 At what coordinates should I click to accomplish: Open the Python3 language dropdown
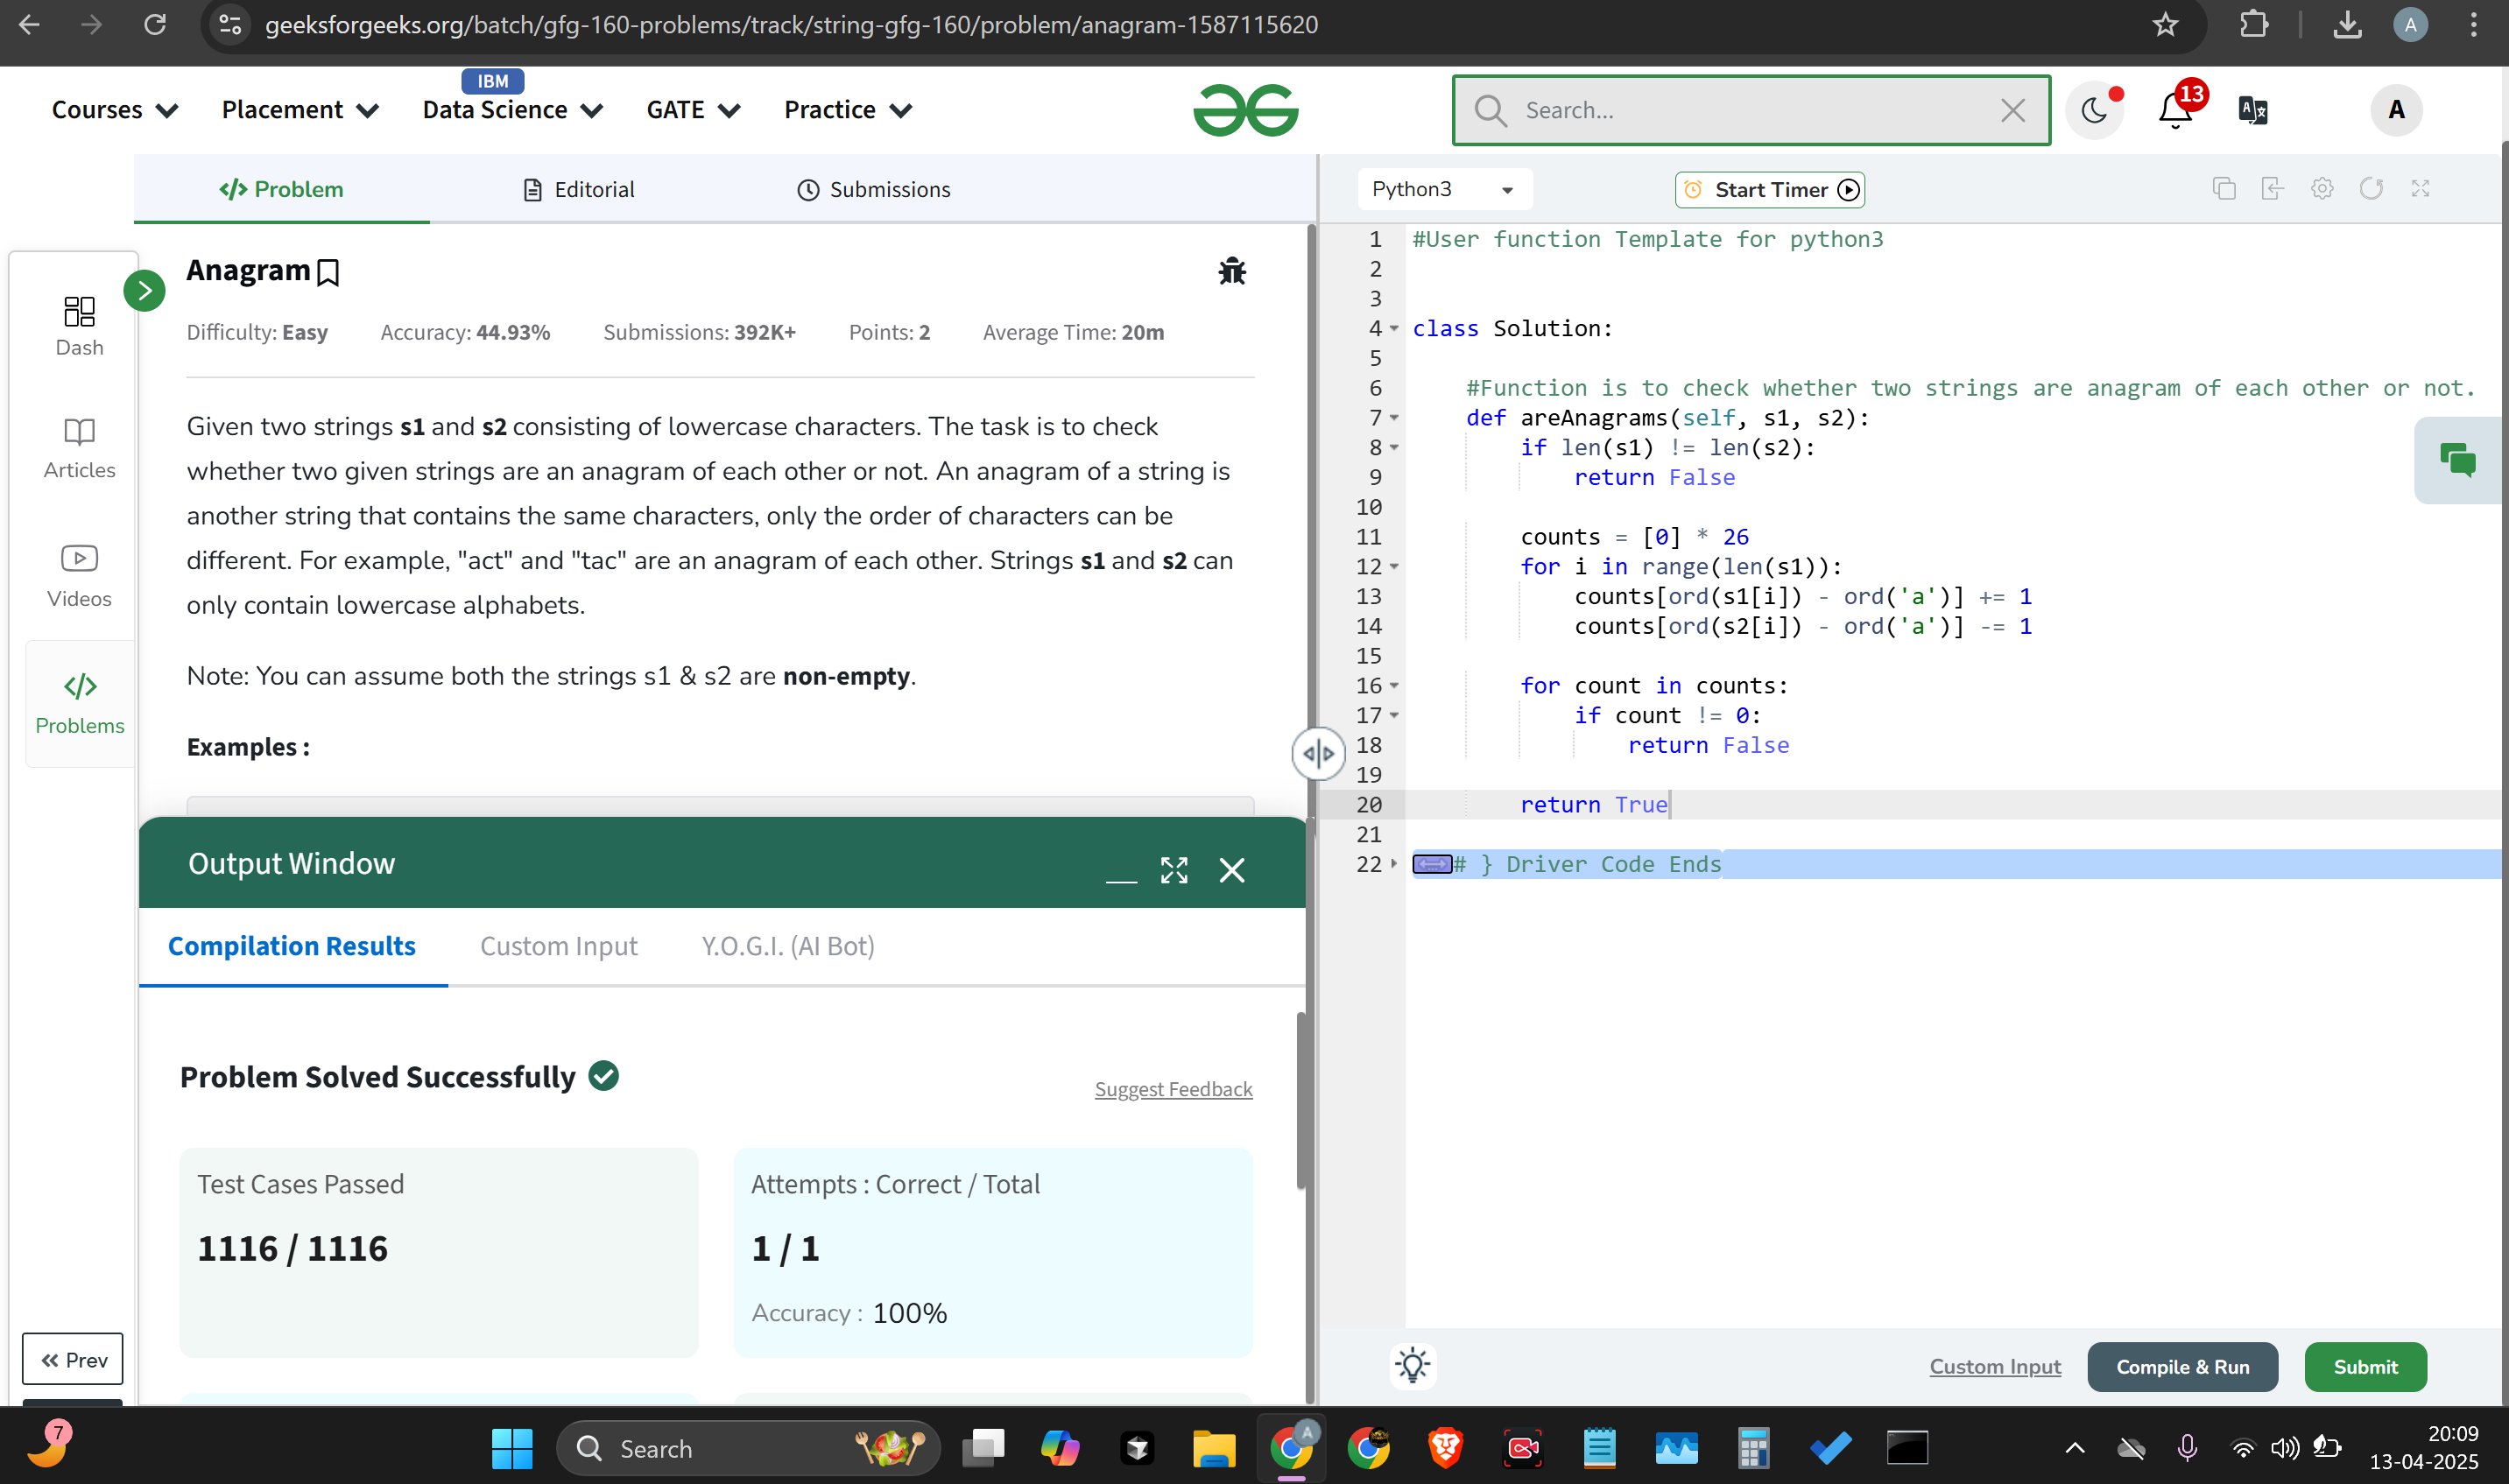1442,190
